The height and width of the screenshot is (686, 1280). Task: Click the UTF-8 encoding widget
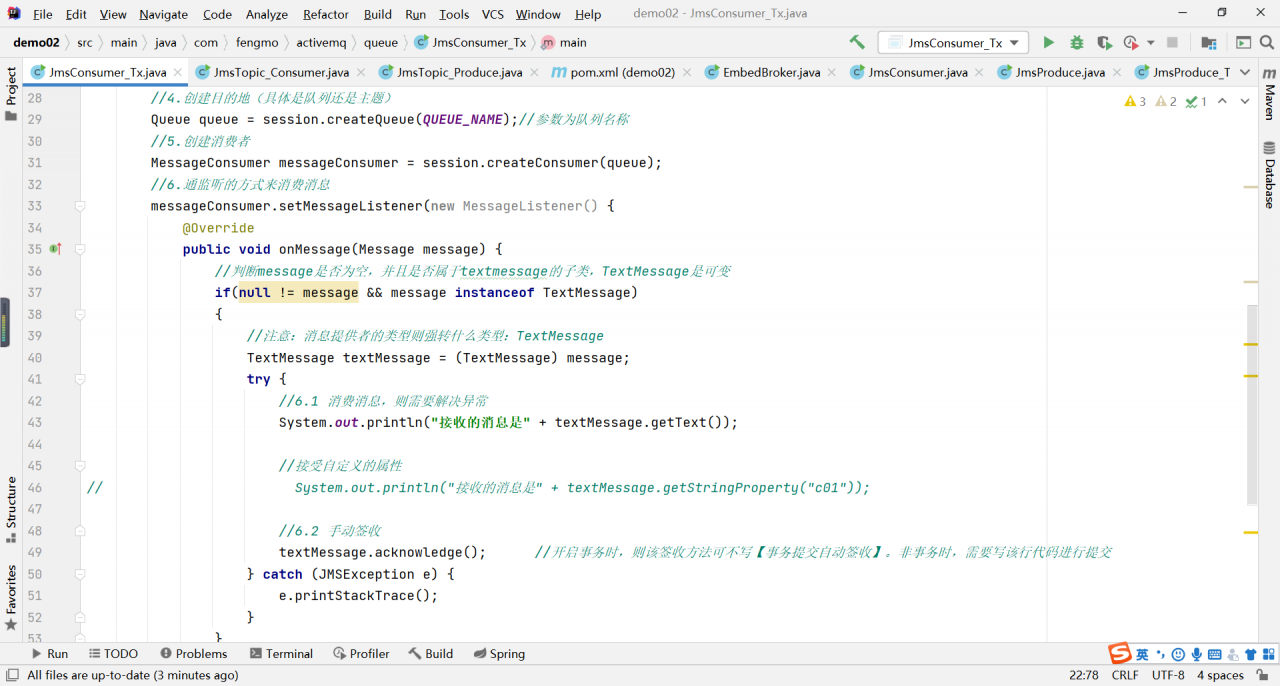[x=1168, y=676]
